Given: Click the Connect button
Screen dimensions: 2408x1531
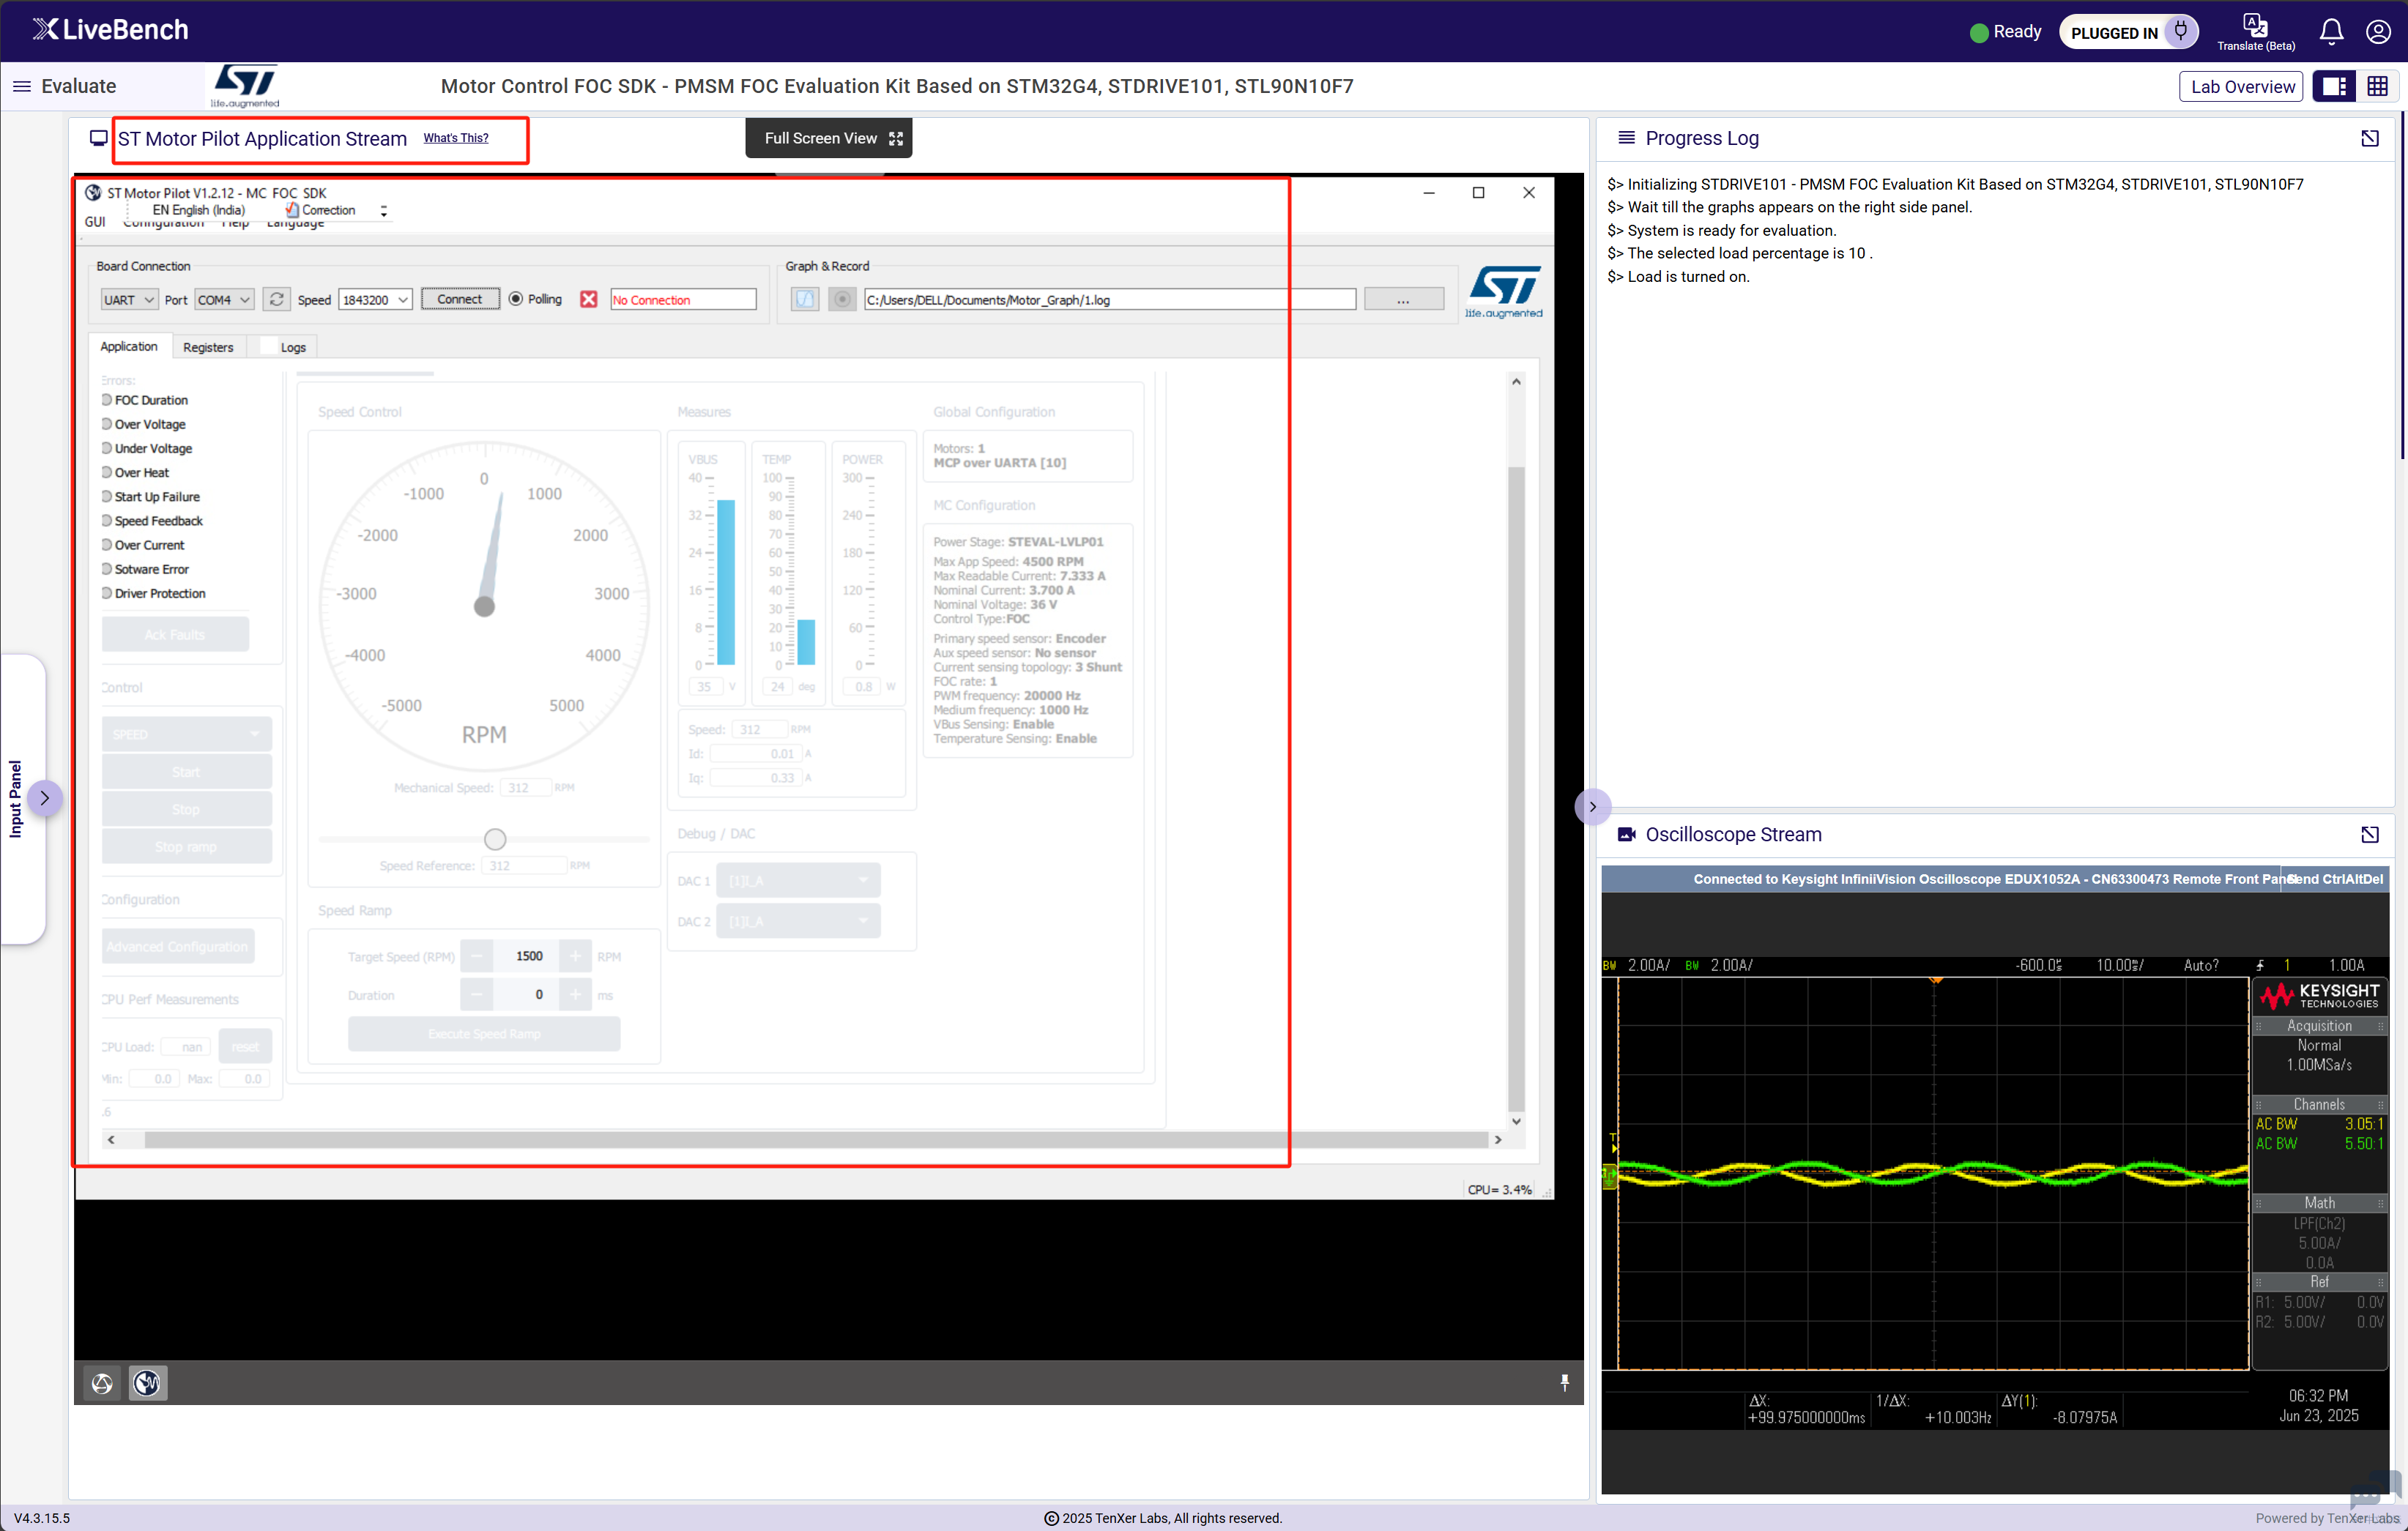Looking at the screenshot, I should pos(460,299).
